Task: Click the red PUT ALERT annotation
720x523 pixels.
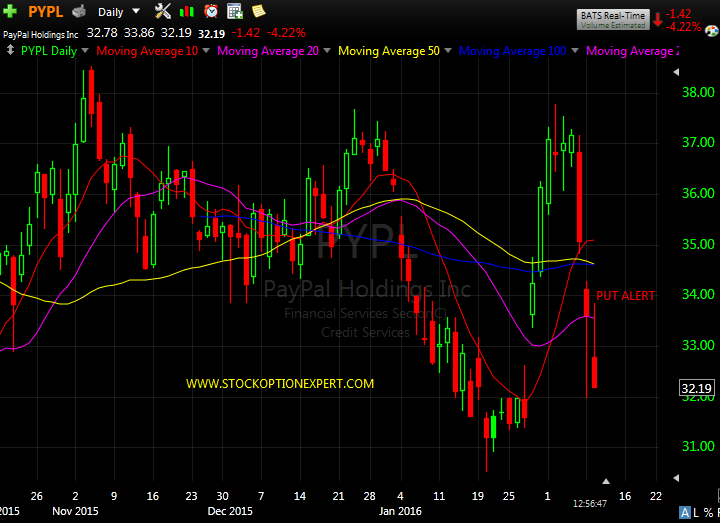Action: coord(625,296)
